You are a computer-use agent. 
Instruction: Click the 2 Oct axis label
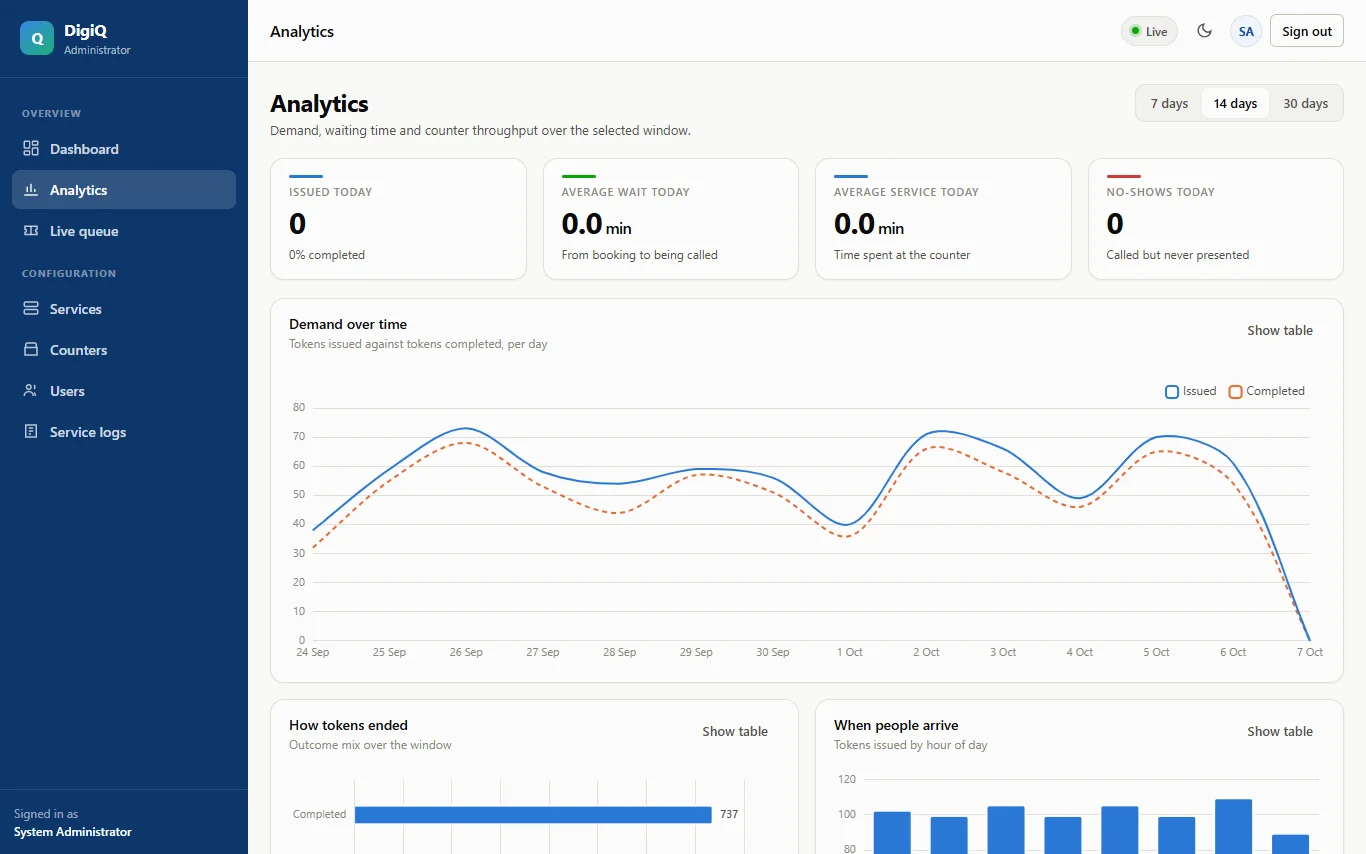[x=926, y=652]
